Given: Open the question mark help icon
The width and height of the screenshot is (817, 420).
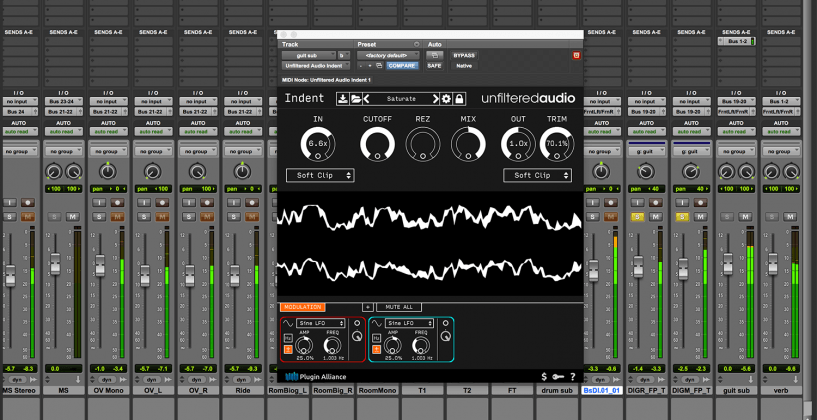Looking at the screenshot, I should (572, 376).
